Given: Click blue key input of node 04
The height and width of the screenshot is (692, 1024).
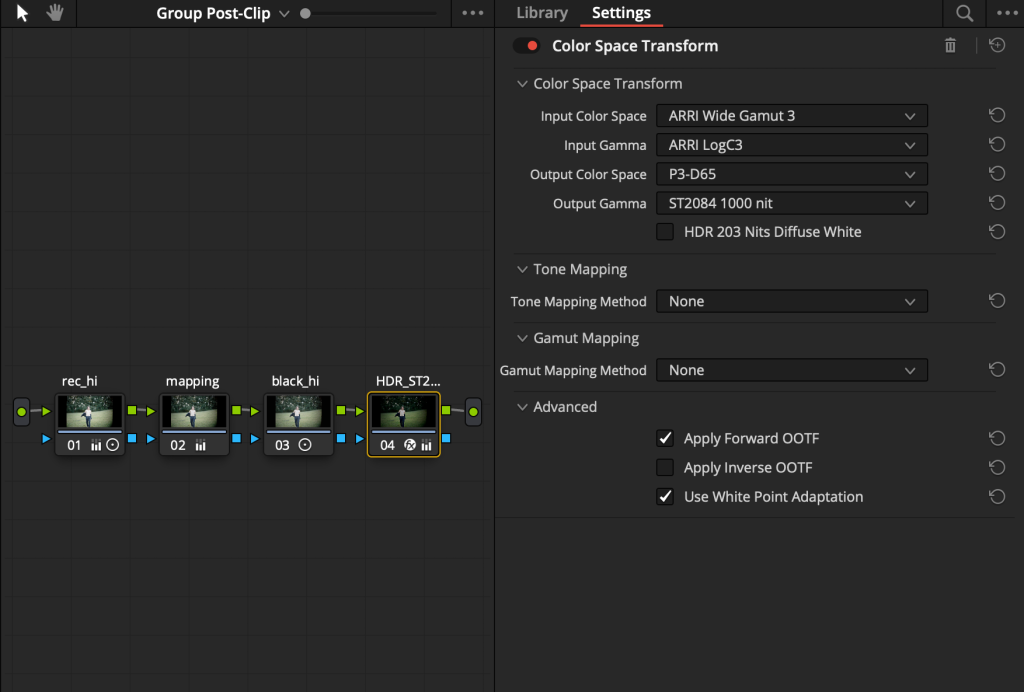Looking at the screenshot, I should point(360,439).
